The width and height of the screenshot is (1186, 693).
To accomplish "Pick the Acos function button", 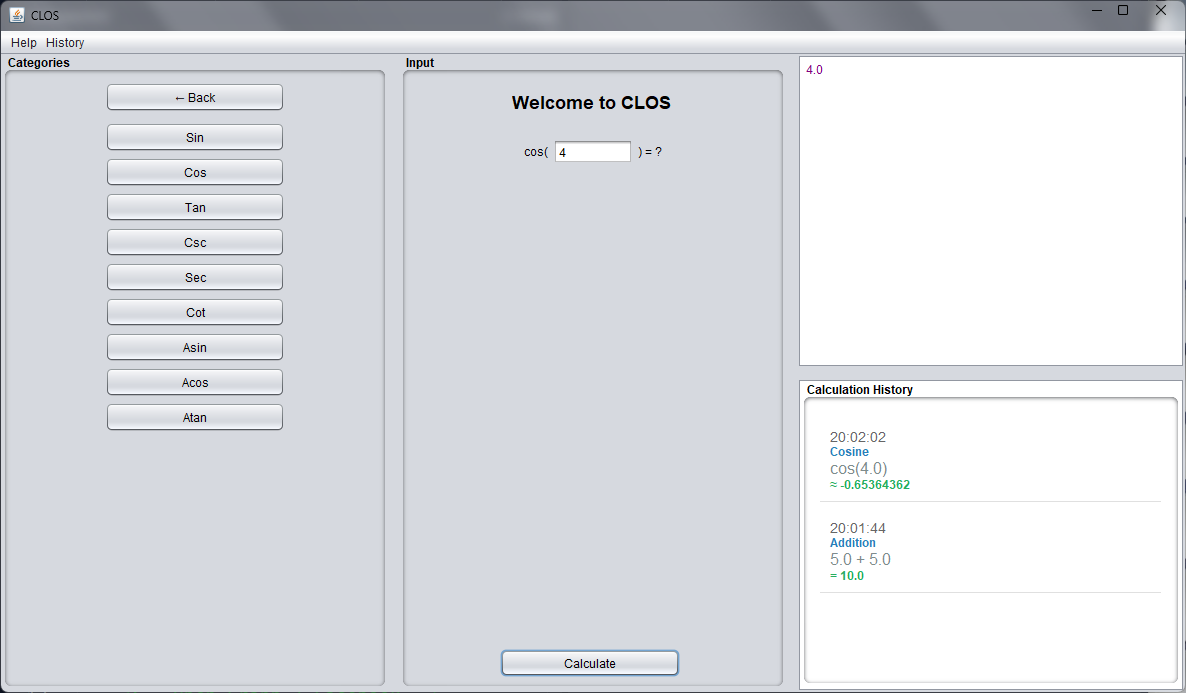I will (195, 382).
